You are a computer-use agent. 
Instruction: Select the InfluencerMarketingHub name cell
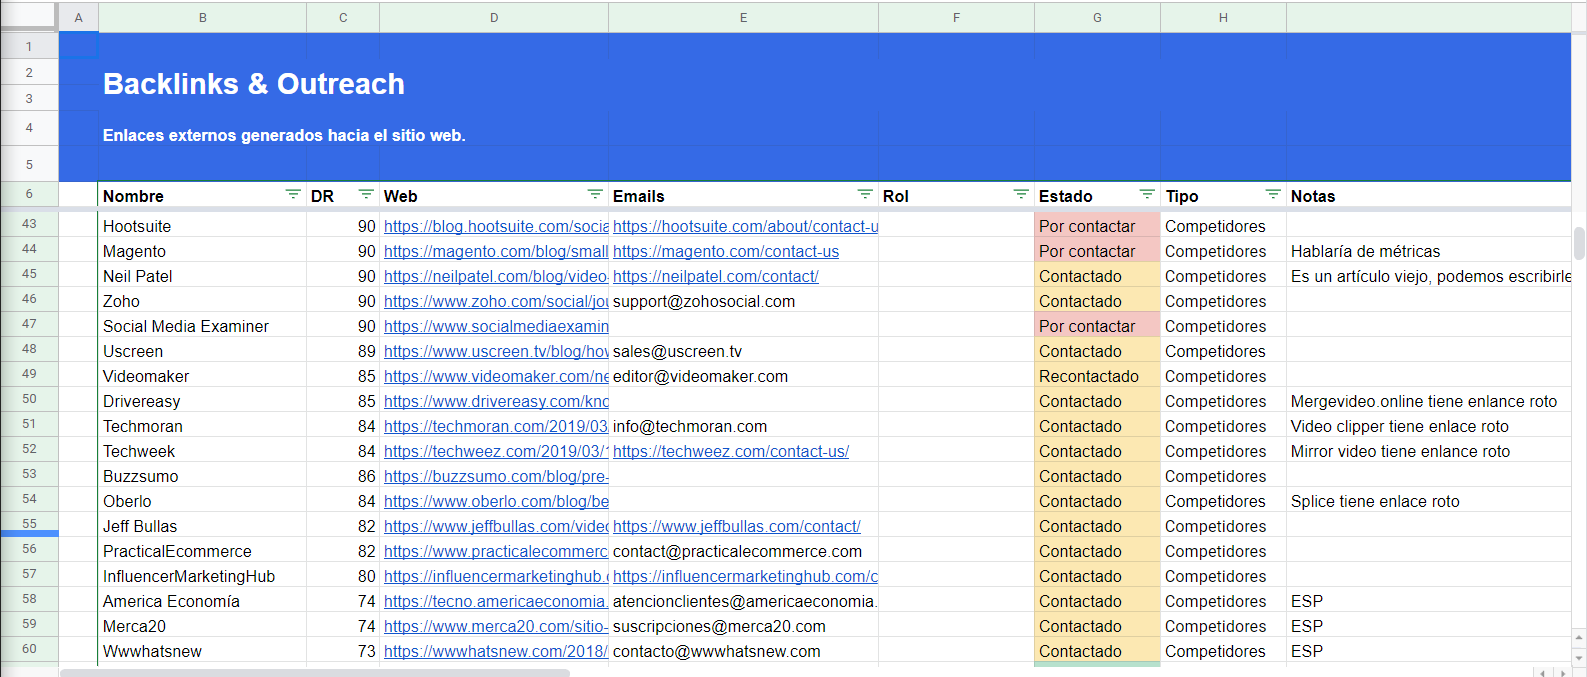[203, 577]
